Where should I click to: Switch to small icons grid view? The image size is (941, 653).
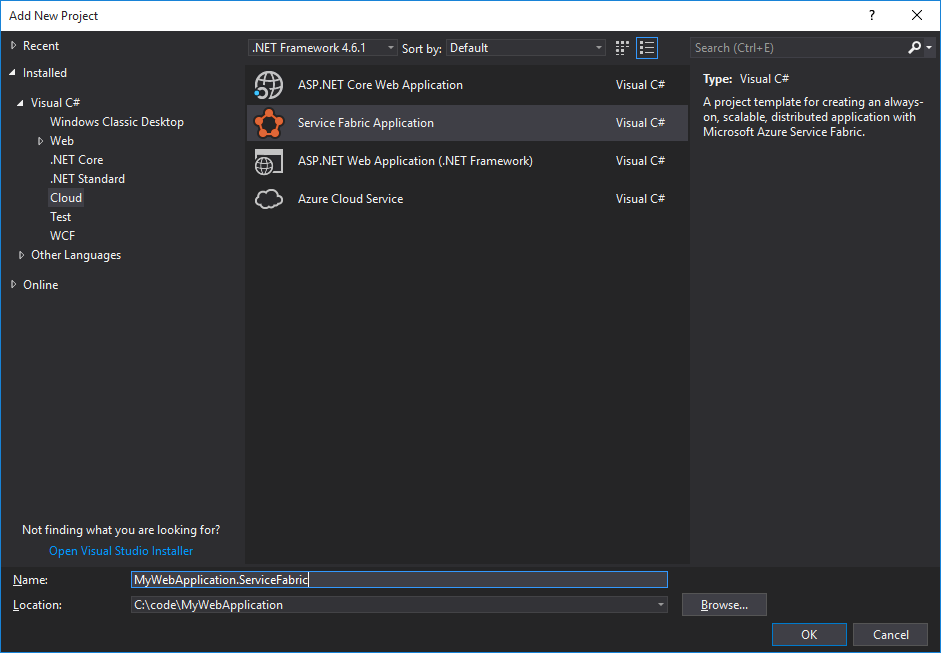tap(622, 48)
